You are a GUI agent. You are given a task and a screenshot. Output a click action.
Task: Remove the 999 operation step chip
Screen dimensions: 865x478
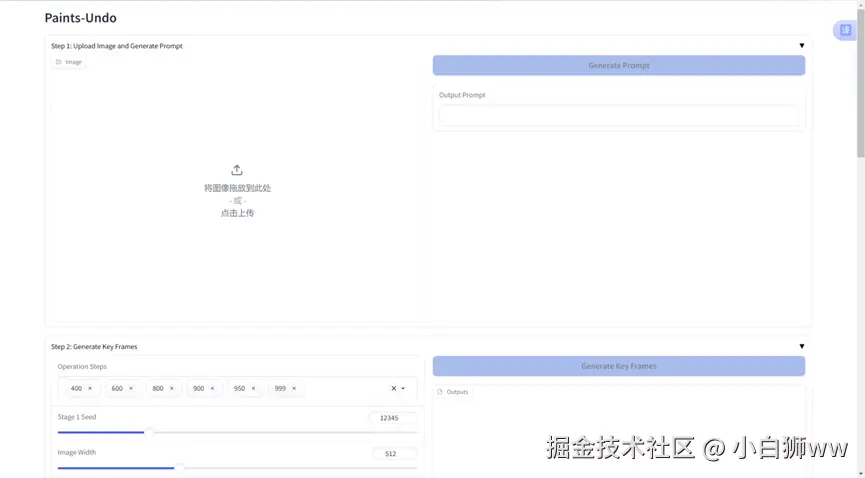[294, 389]
